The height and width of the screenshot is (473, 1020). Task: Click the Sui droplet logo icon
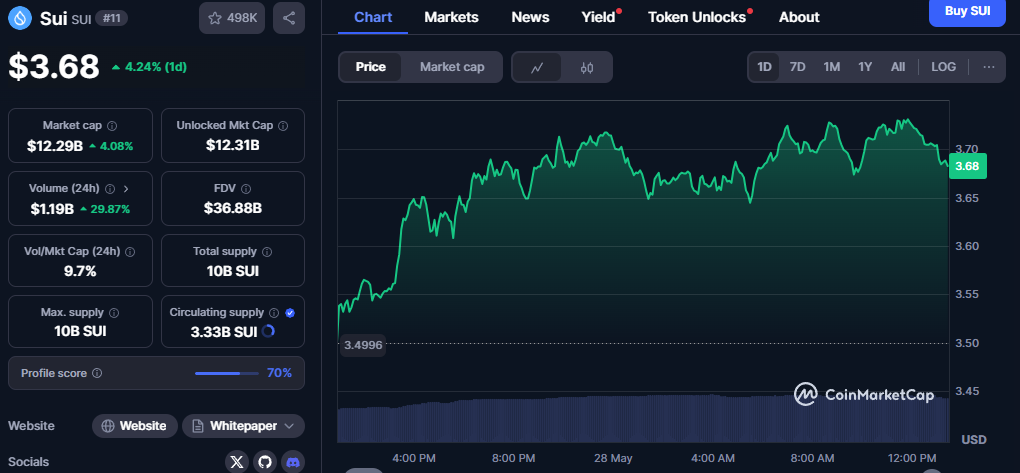point(20,18)
